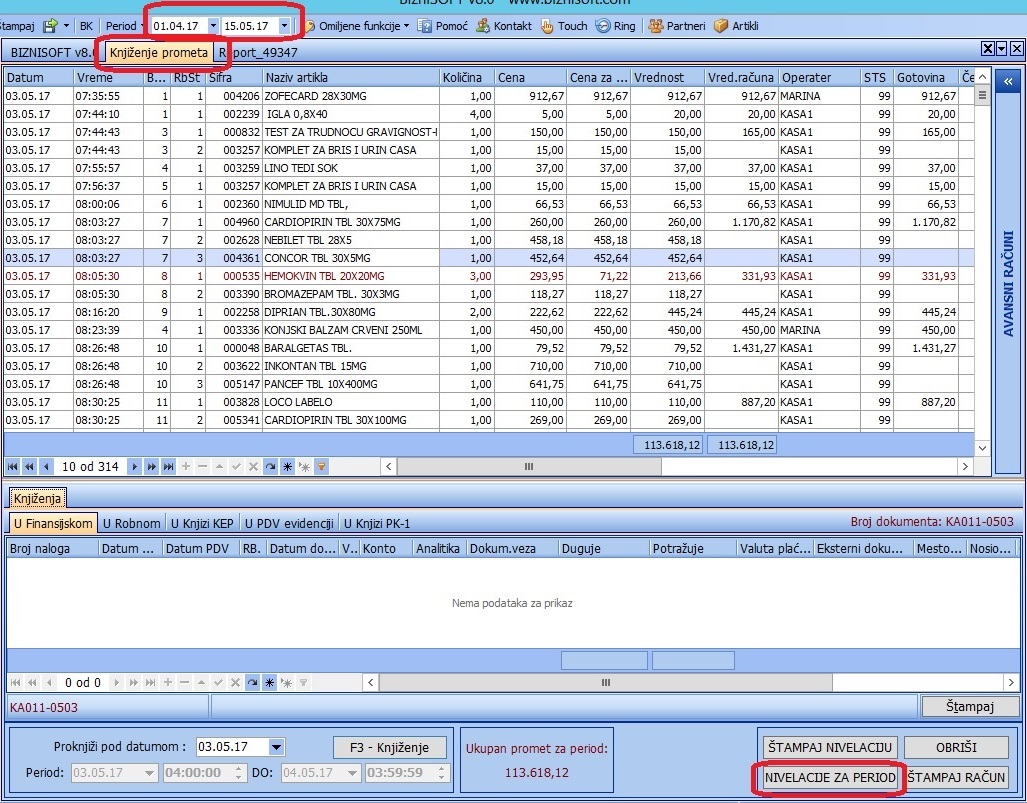The image size is (1027, 803).
Task: Select the HEMOKVIN TBL 20X20MG row
Action: pyautogui.click(x=489, y=276)
